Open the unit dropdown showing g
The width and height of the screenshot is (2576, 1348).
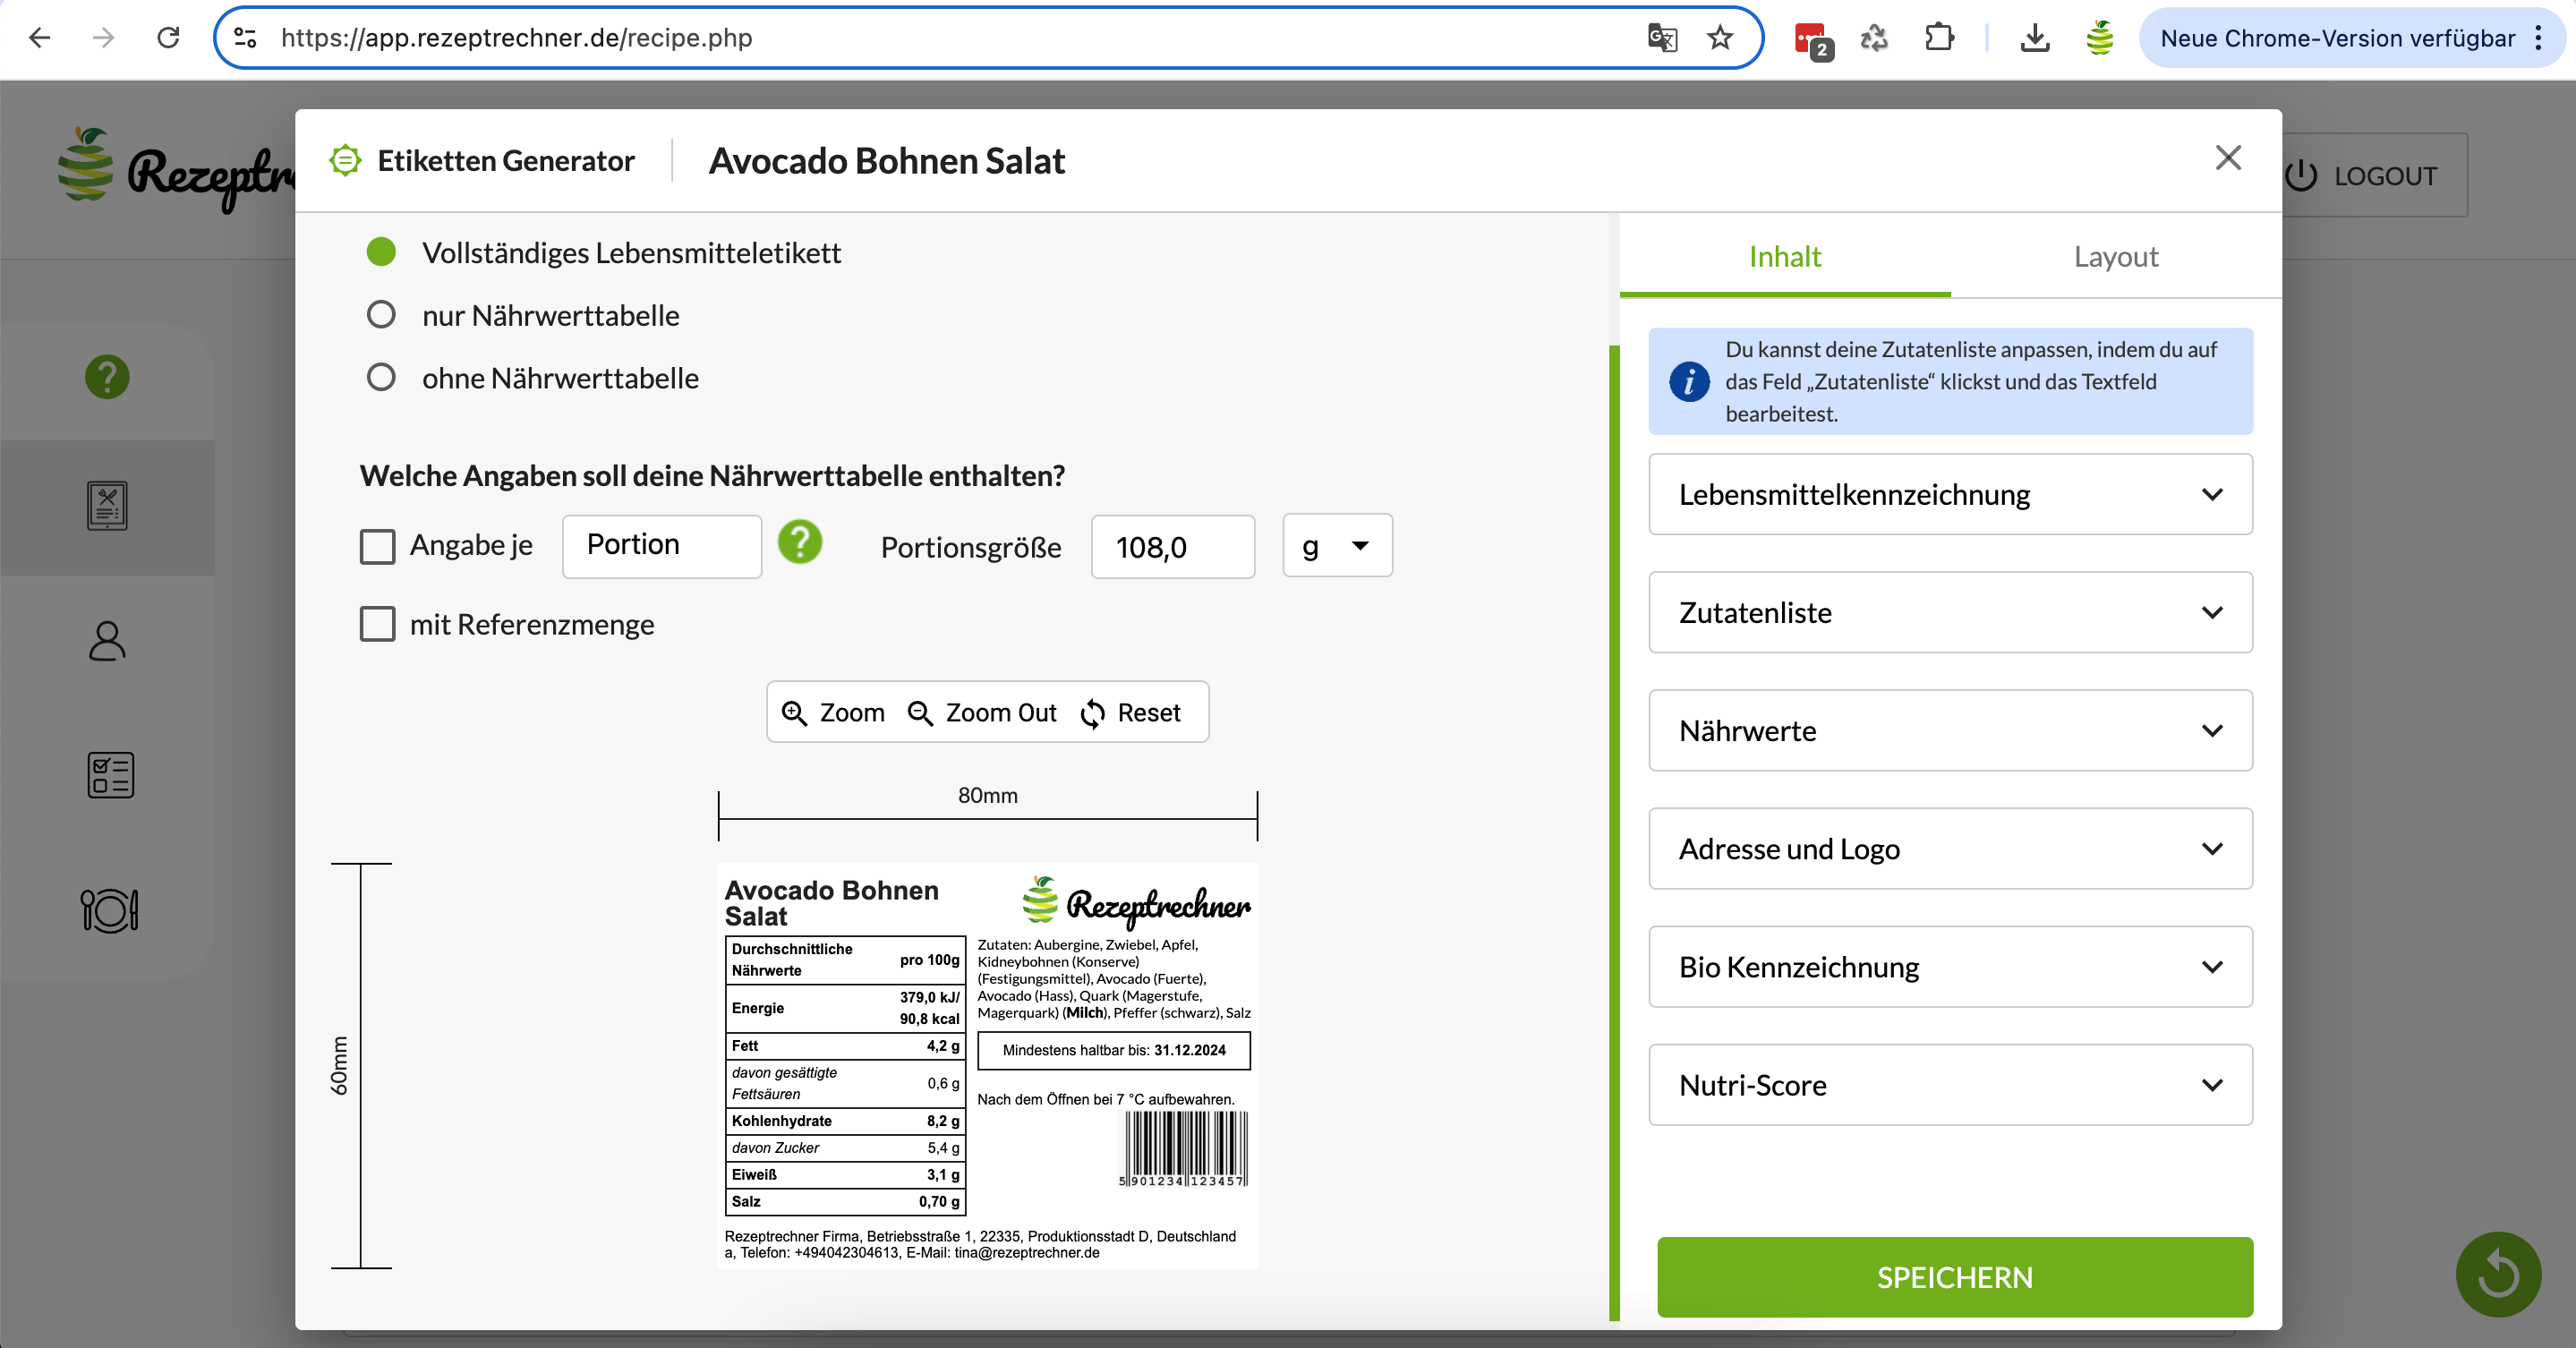pyautogui.click(x=1337, y=546)
